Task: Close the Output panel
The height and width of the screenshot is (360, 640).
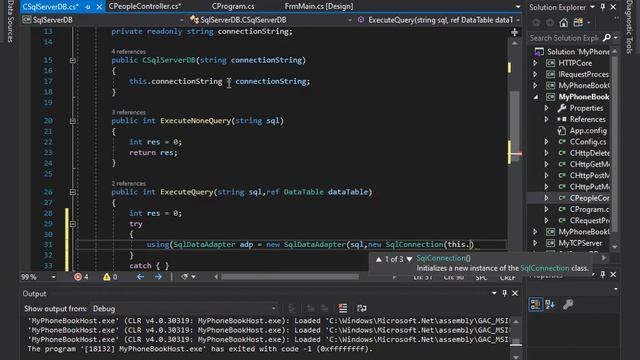Action: (515, 293)
